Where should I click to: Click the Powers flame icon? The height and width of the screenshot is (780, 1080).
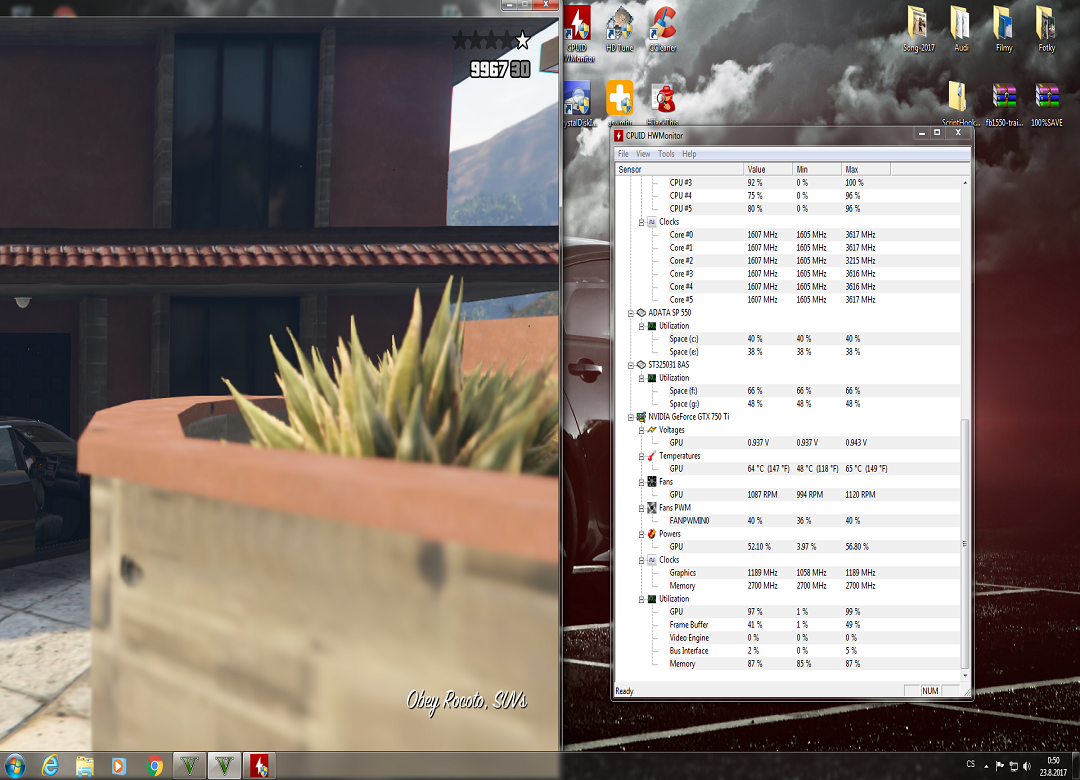click(652, 534)
